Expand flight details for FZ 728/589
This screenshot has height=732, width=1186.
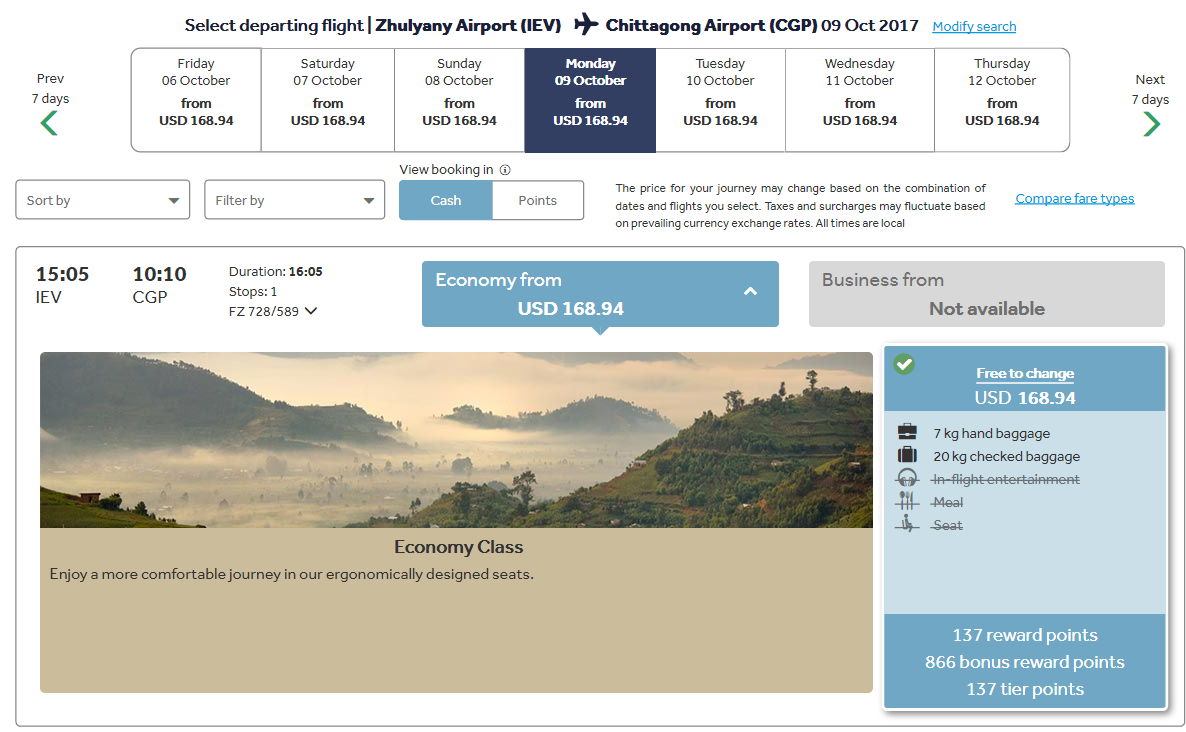click(x=311, y=311)
